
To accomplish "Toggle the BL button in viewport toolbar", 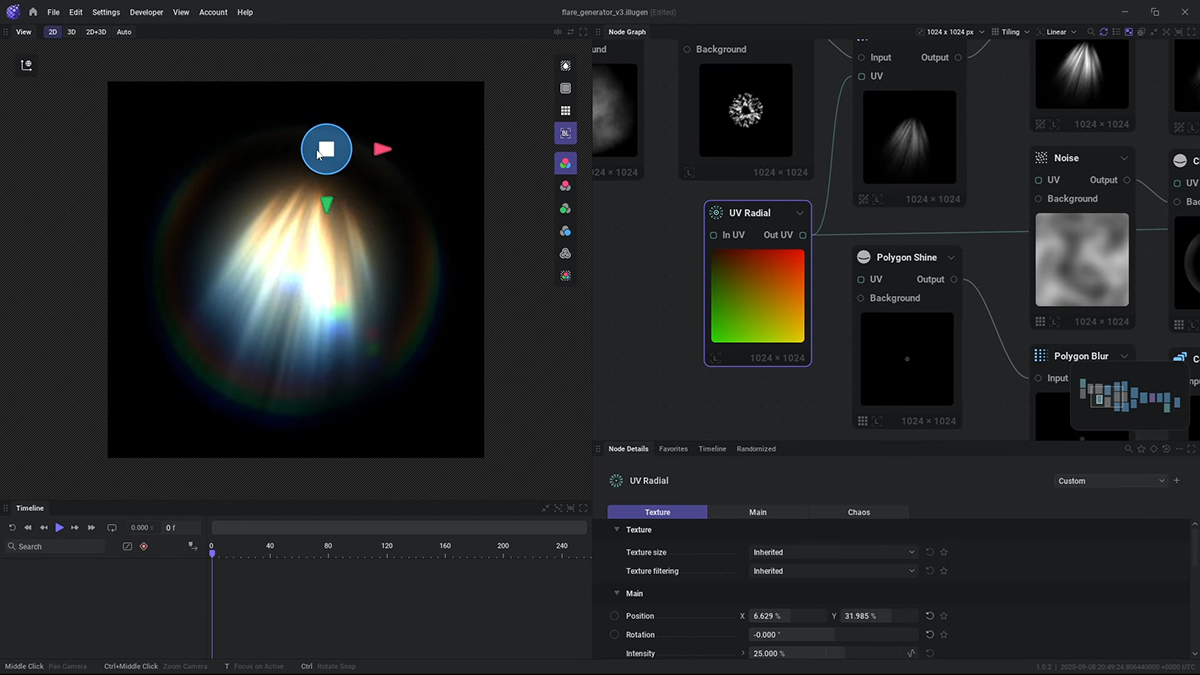I will click(565, 133).
